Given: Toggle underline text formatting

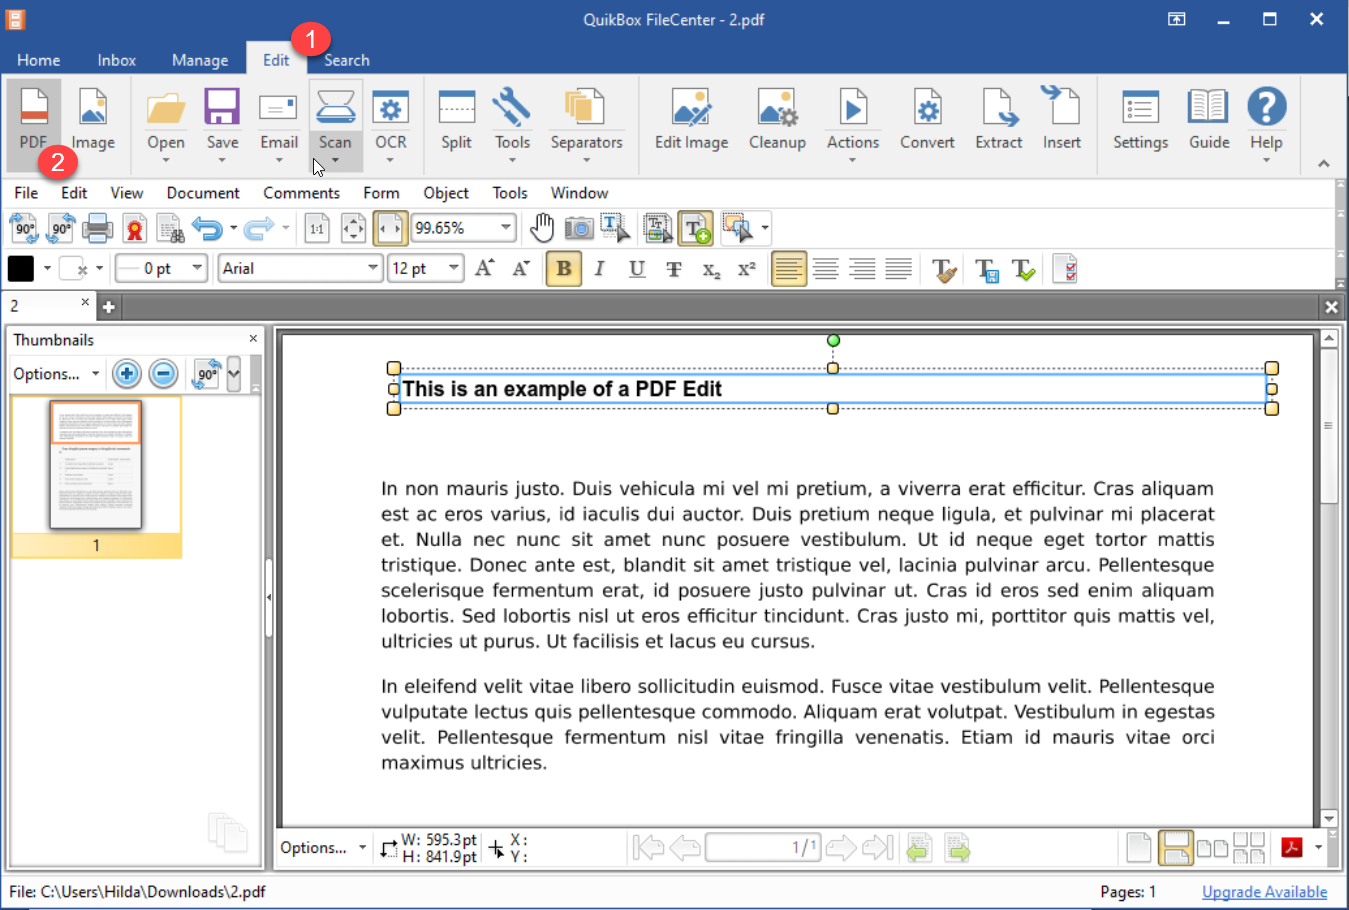Looking at the screenshot, I should tap(637, 269).
